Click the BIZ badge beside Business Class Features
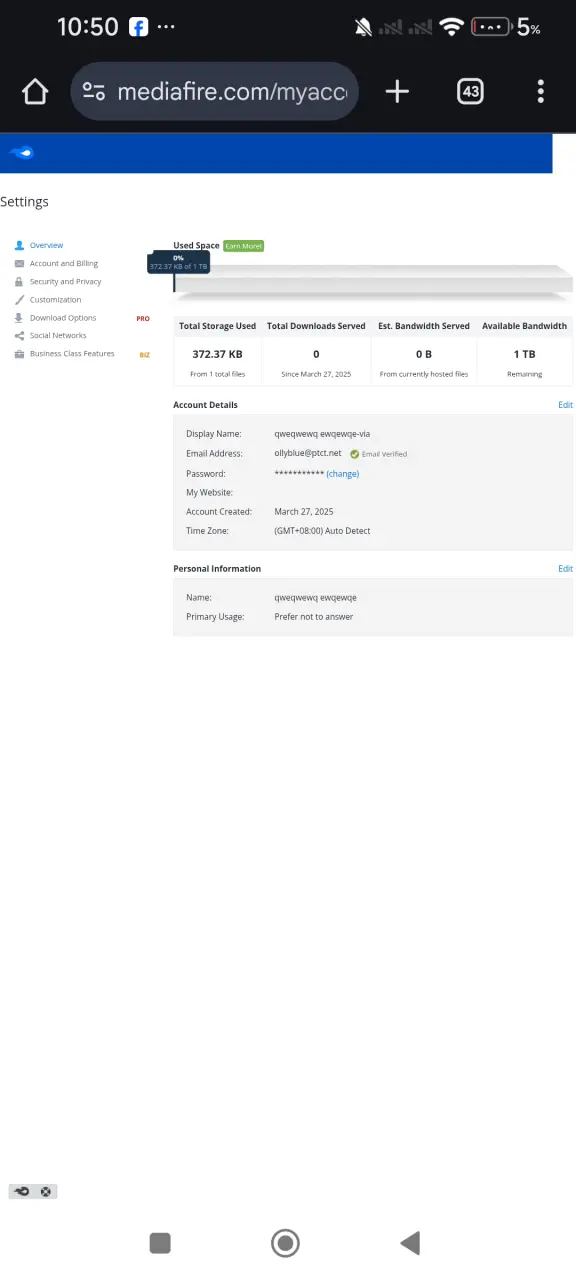The width and height of the screenshot is (576, 1280). pos(144,354)
